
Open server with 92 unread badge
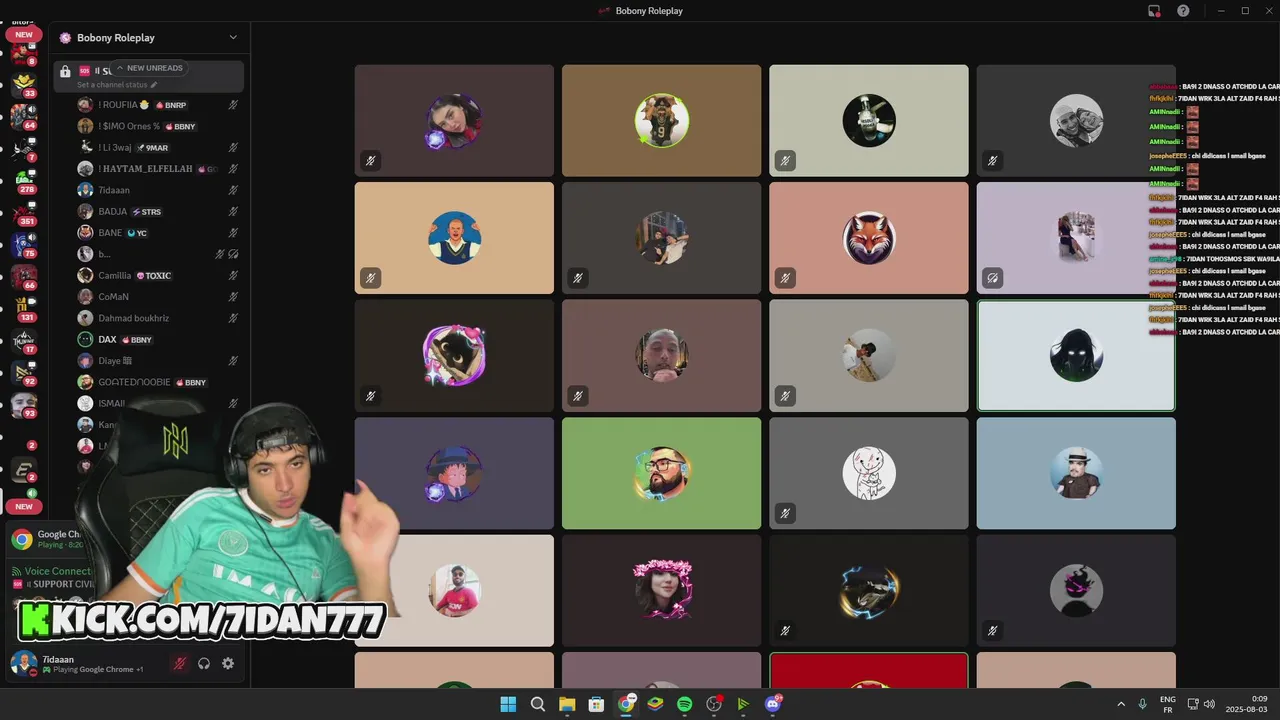(24, 373)
